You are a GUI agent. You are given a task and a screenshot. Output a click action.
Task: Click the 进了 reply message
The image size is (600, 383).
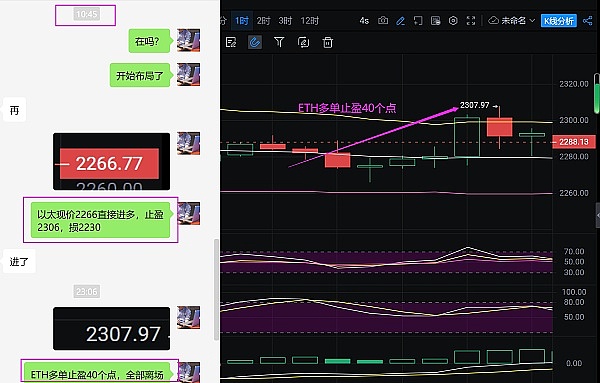coord(19,261)
